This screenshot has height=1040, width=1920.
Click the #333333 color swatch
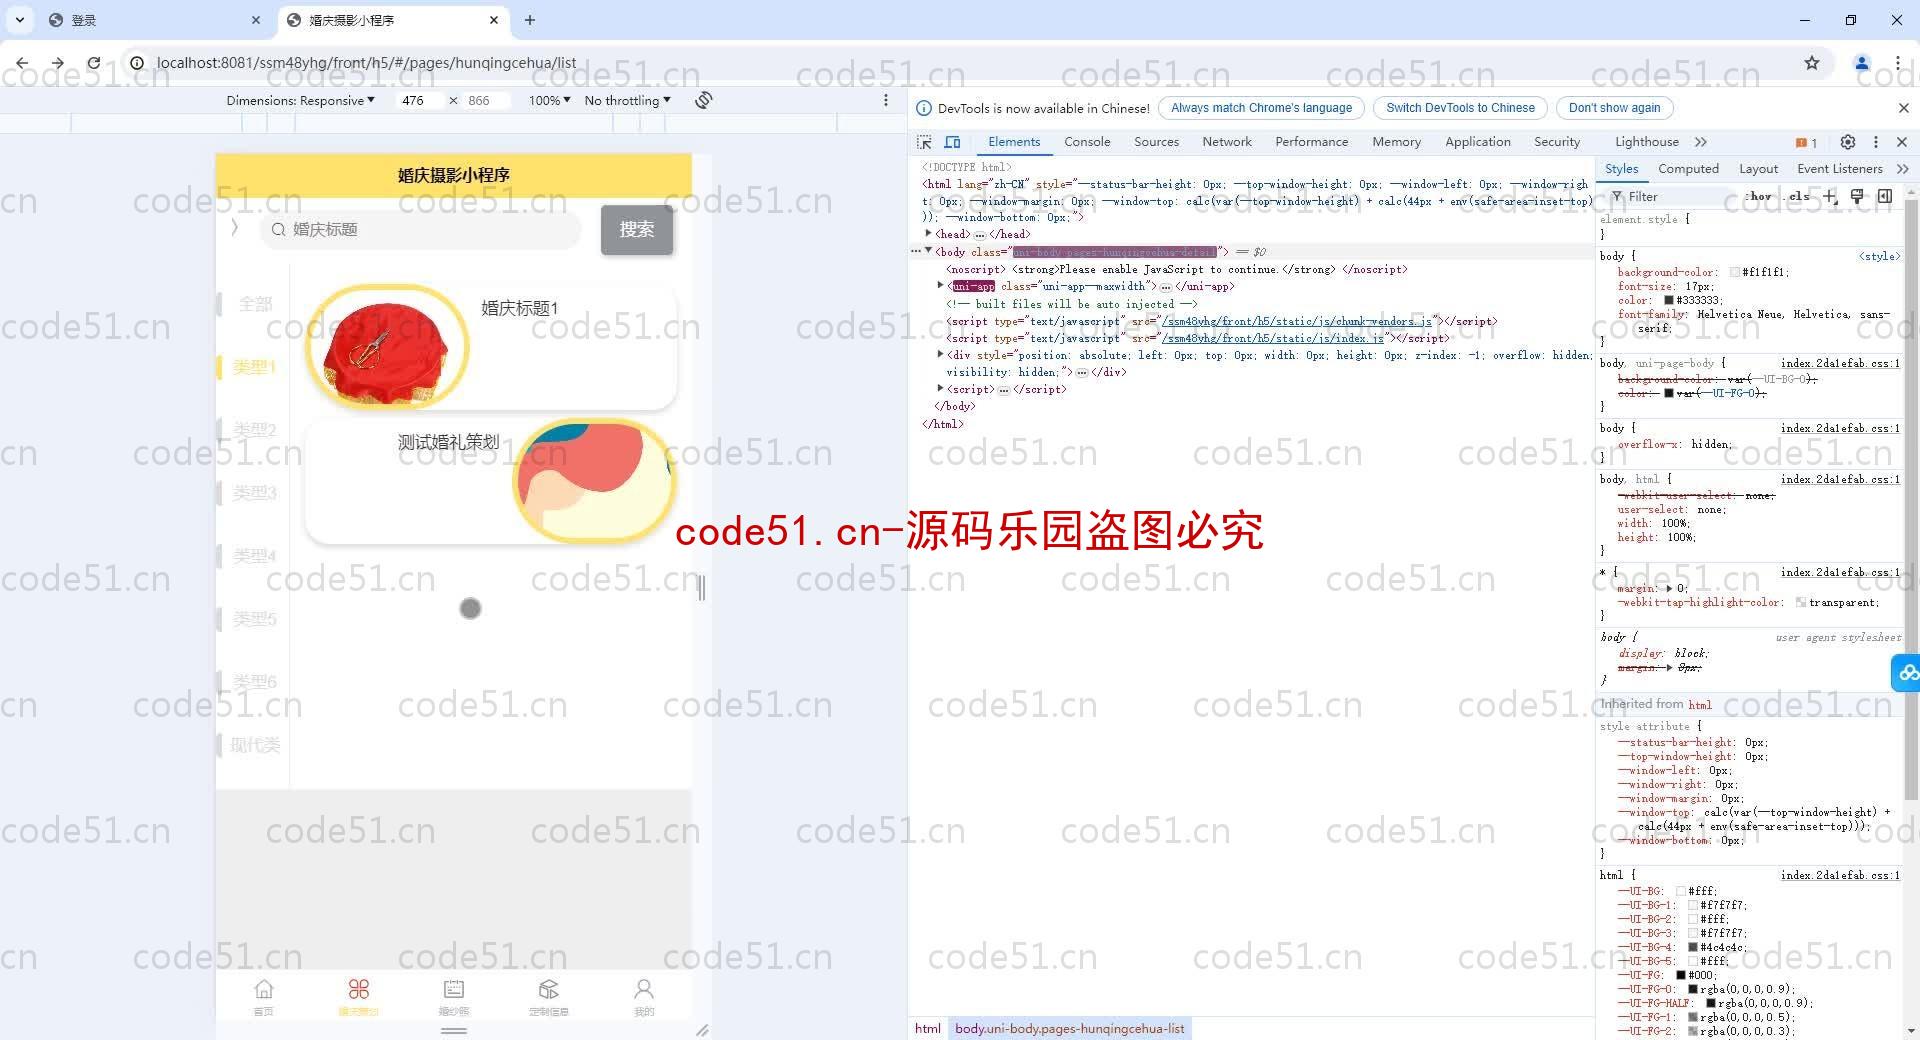click(1669, 300)
